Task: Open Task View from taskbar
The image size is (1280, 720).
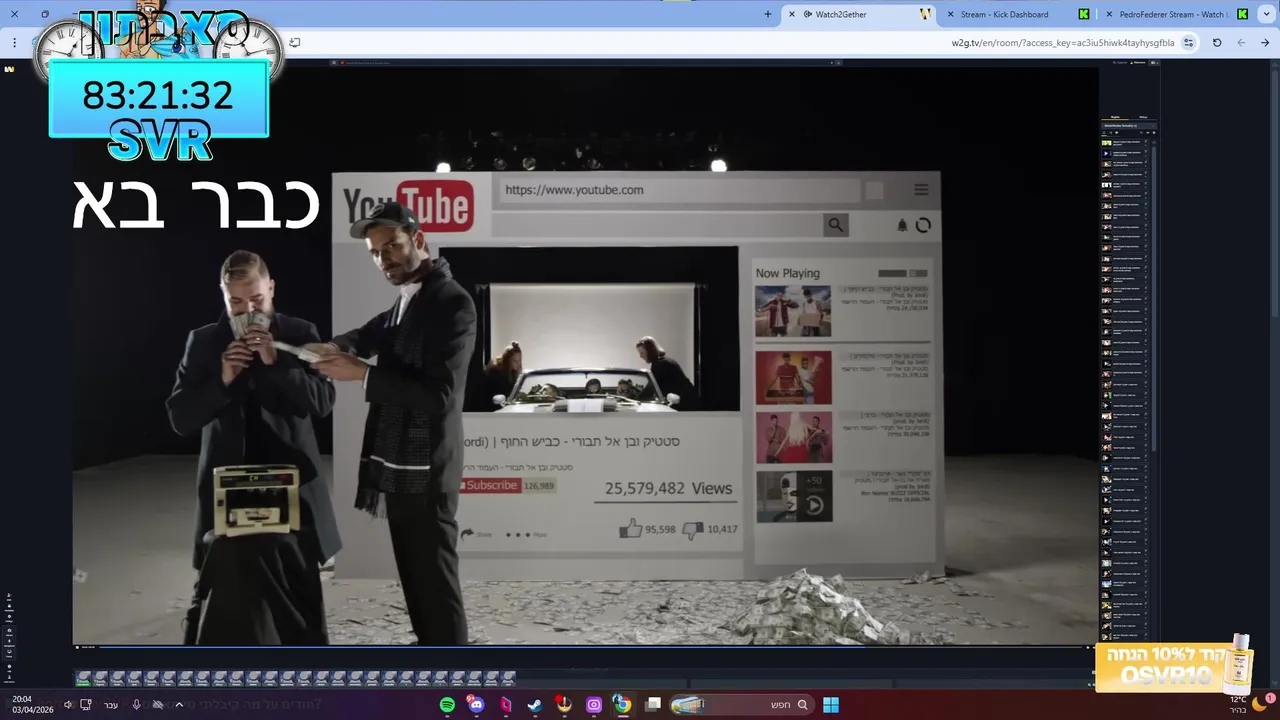Action: click(x=653, y=704)
